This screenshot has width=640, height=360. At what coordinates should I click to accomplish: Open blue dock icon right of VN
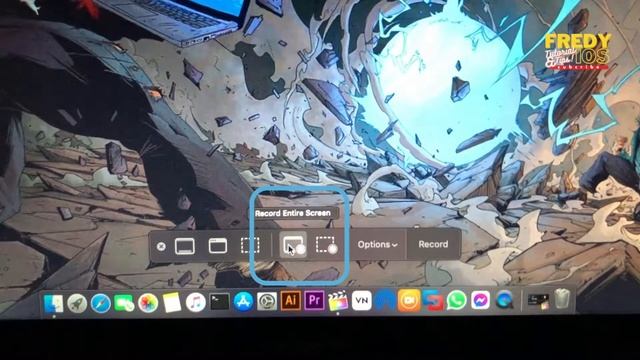coord(385,301)
